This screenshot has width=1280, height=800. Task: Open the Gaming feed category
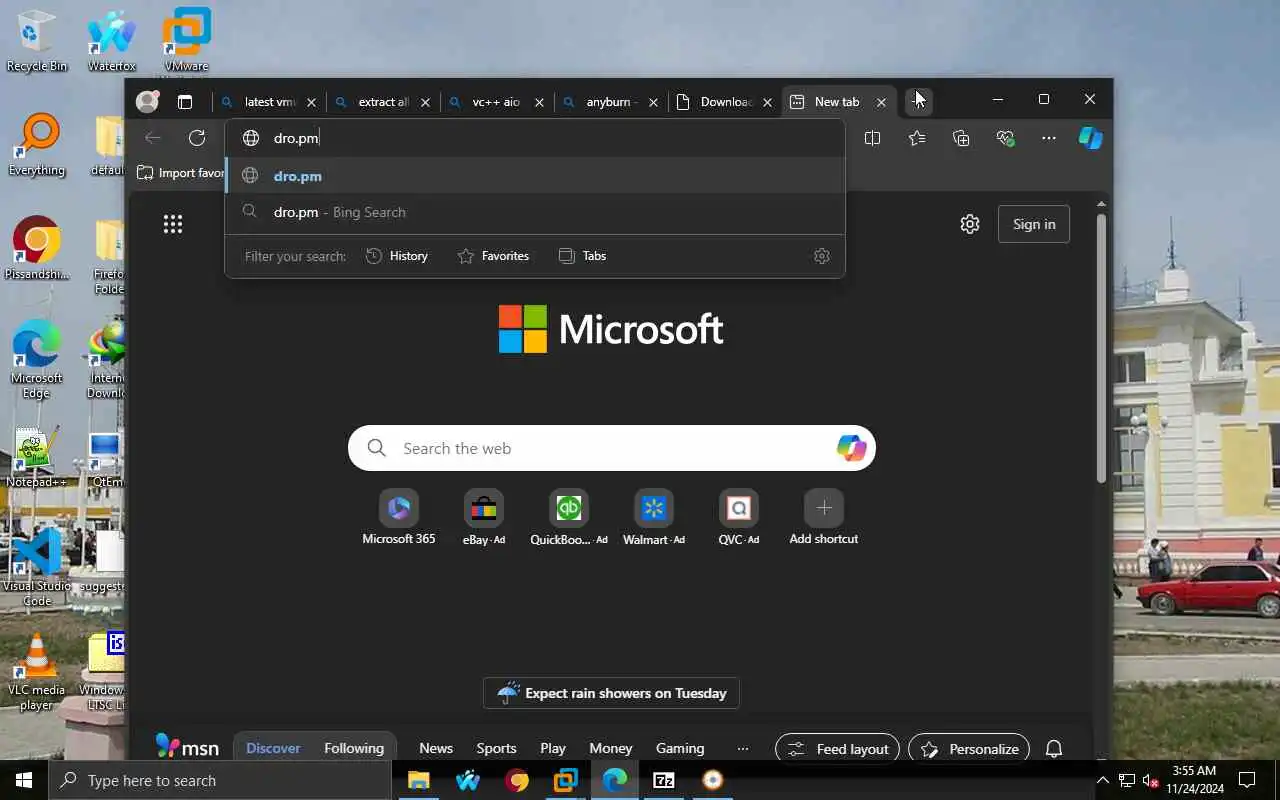680,748
